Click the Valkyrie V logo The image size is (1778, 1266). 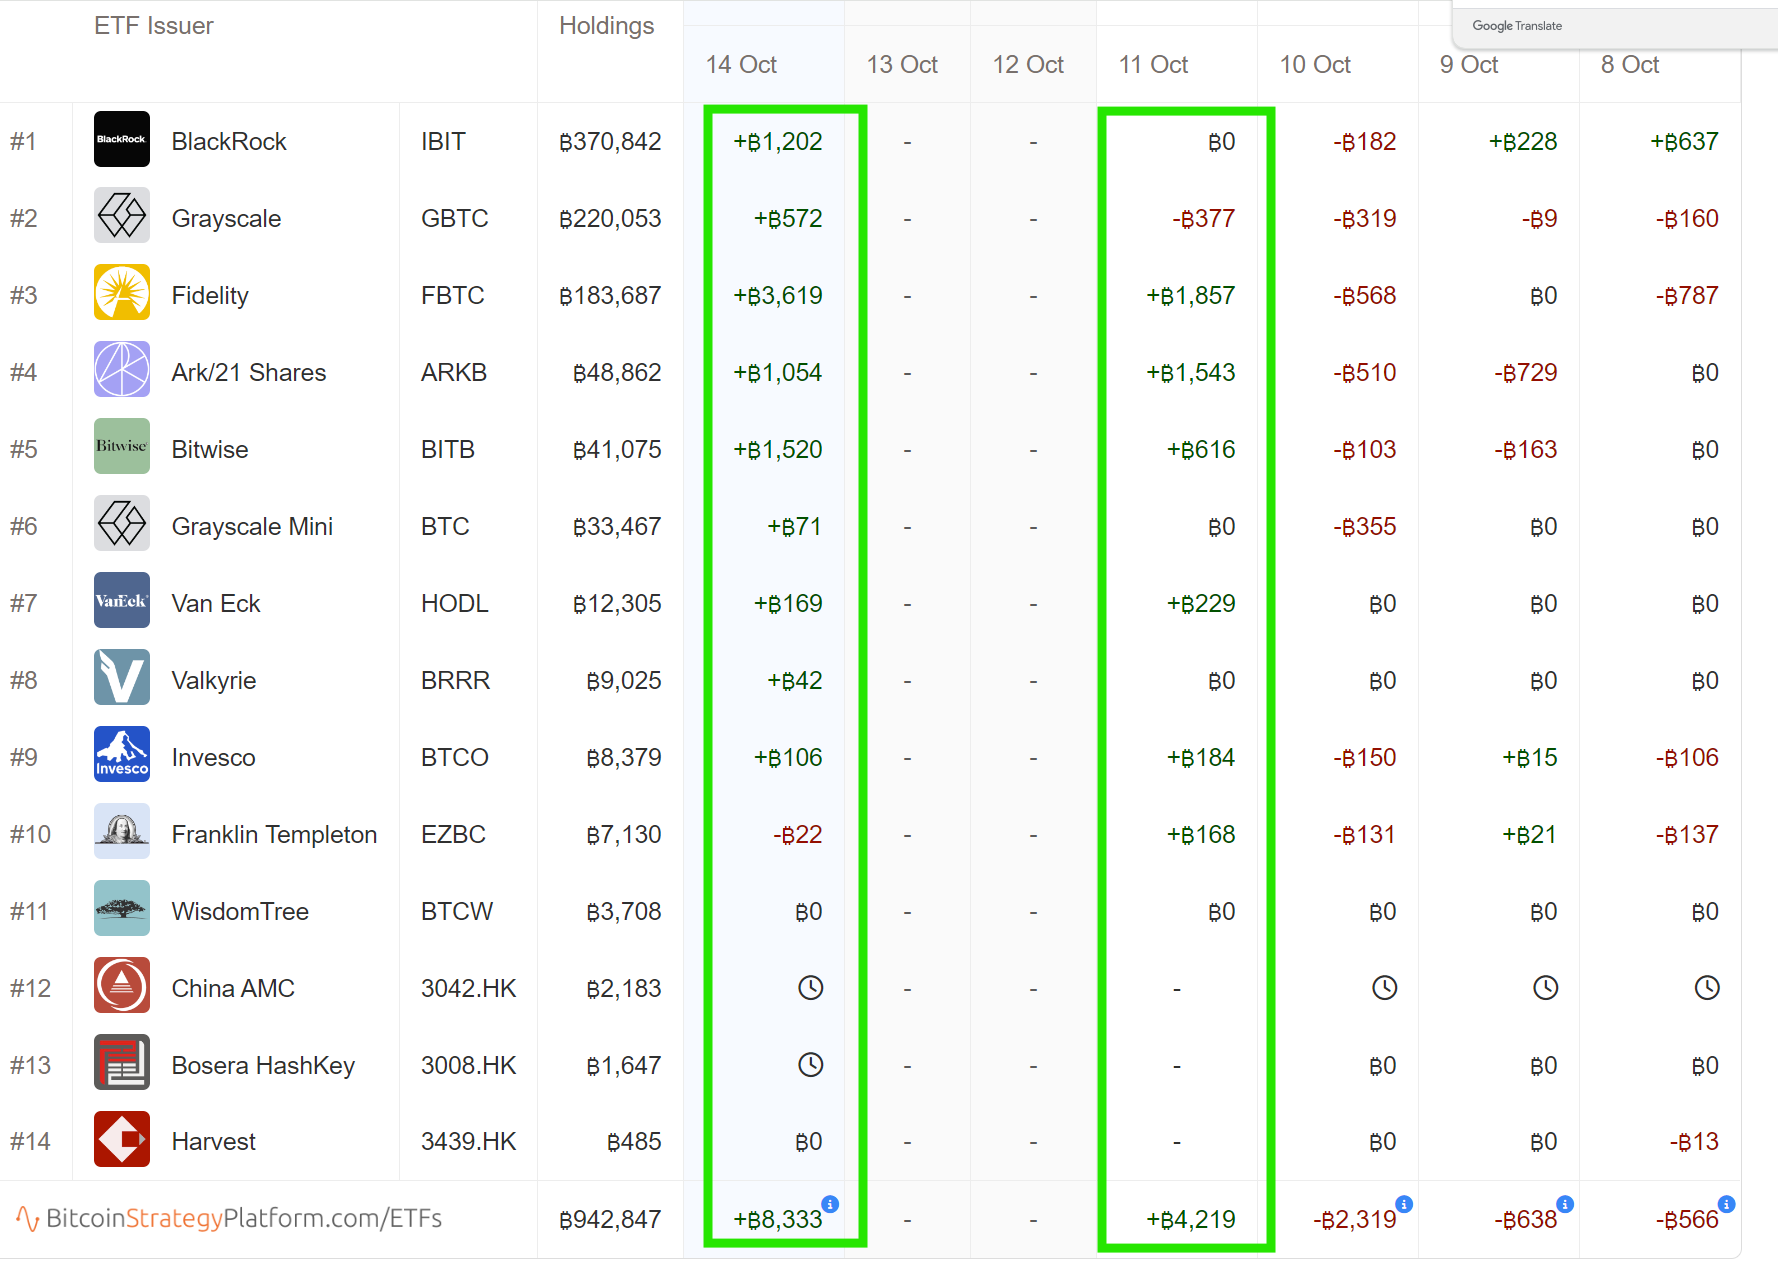121,678
